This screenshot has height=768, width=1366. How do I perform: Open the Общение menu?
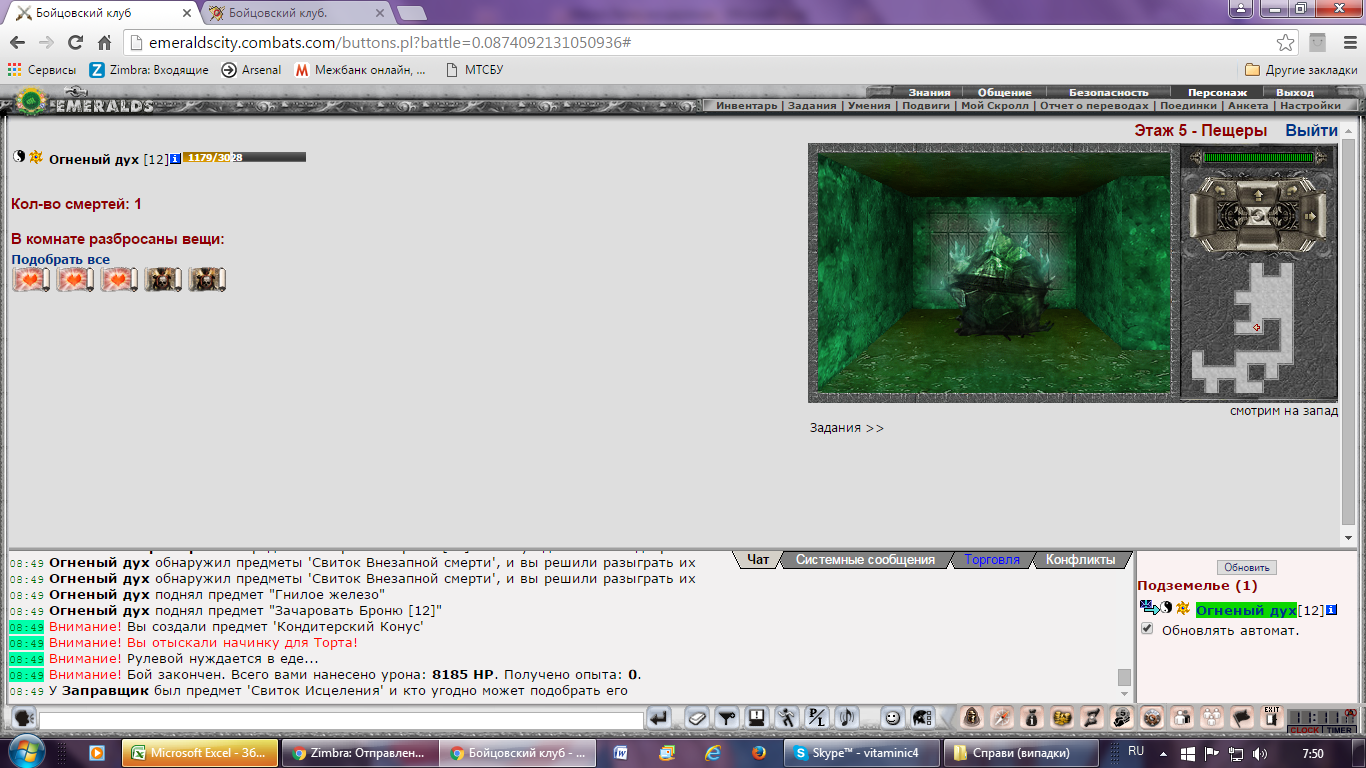pyautogui.click(x=1004, y=92)
